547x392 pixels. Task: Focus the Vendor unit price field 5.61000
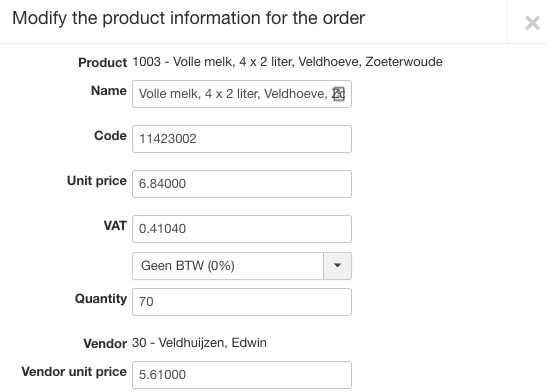242,375
